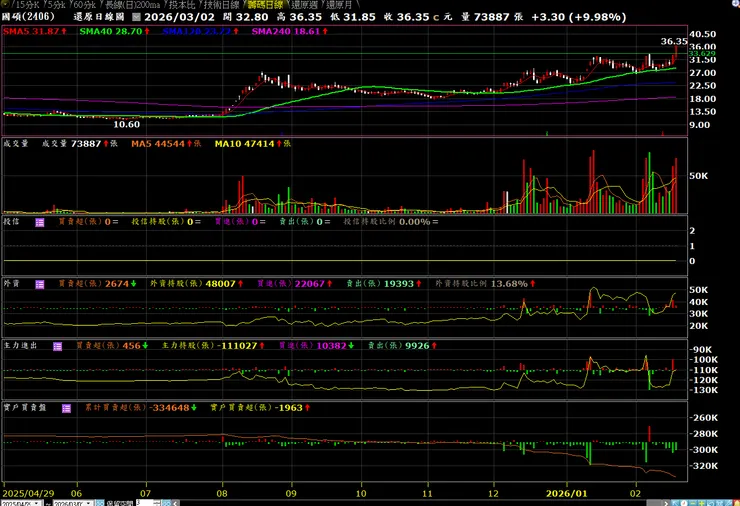740x506 pixels.
Task: Click the stepper arrows beside the 3 field
Action: point(157,503)
